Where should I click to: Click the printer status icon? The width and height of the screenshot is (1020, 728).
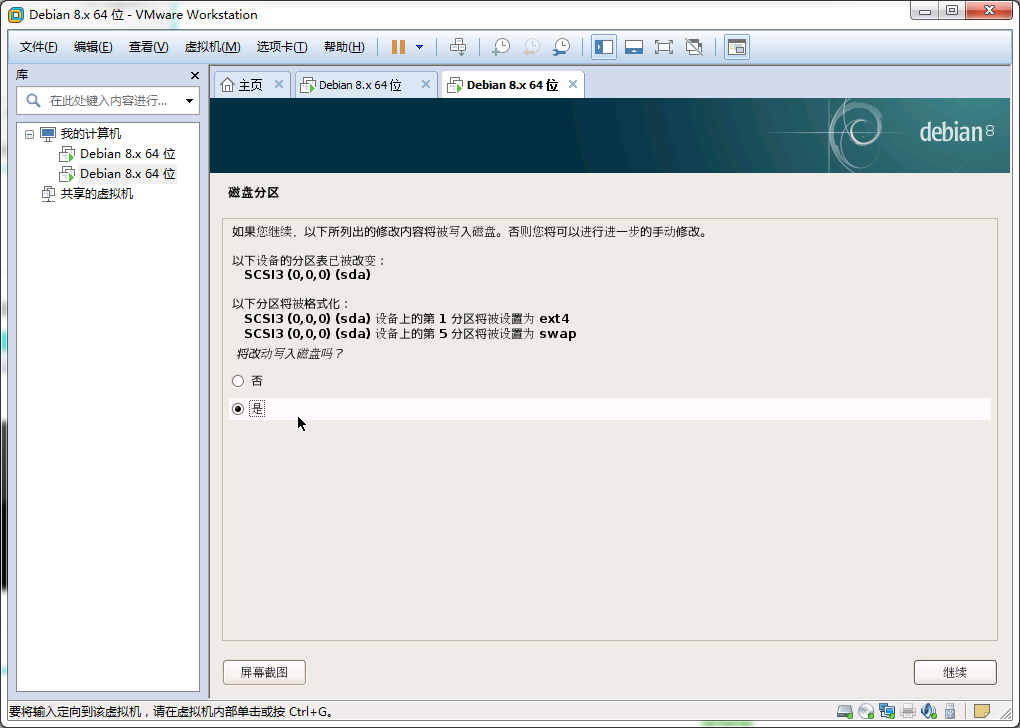click(908, 711)
